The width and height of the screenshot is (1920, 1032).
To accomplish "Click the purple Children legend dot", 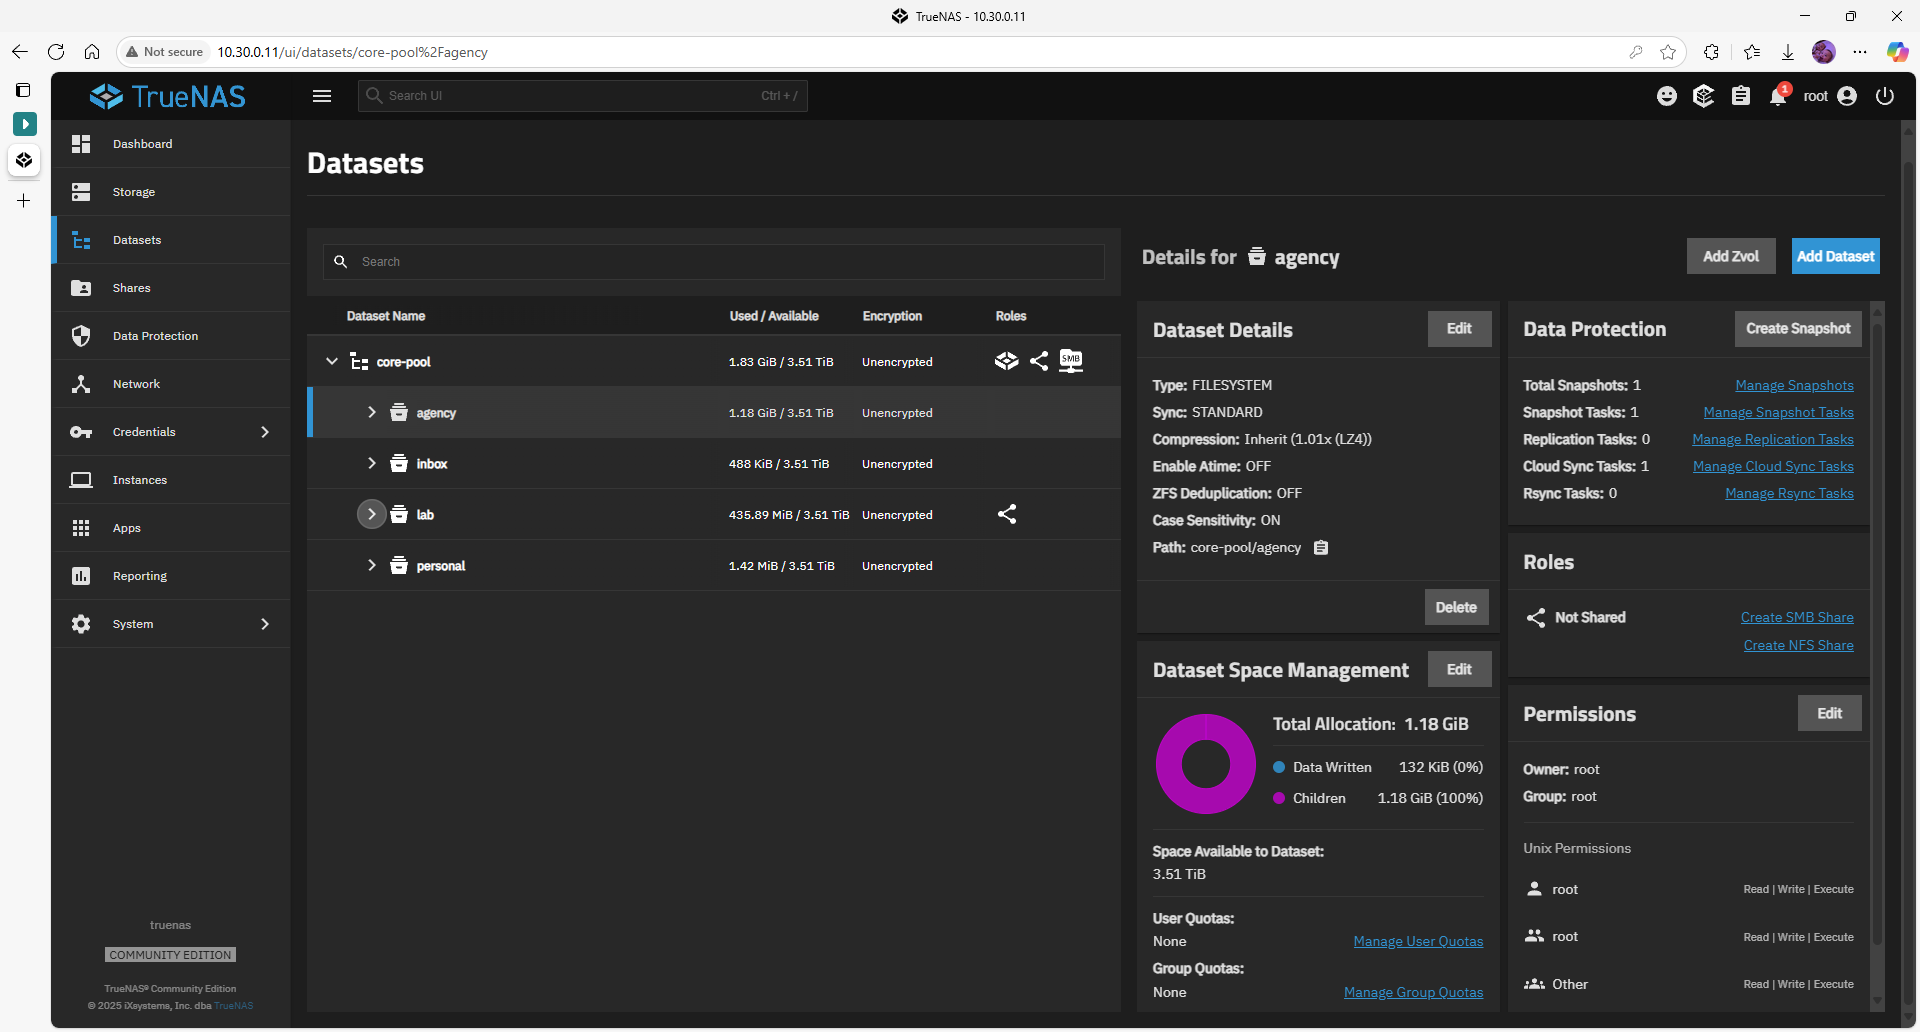I will pos(1279,798).
